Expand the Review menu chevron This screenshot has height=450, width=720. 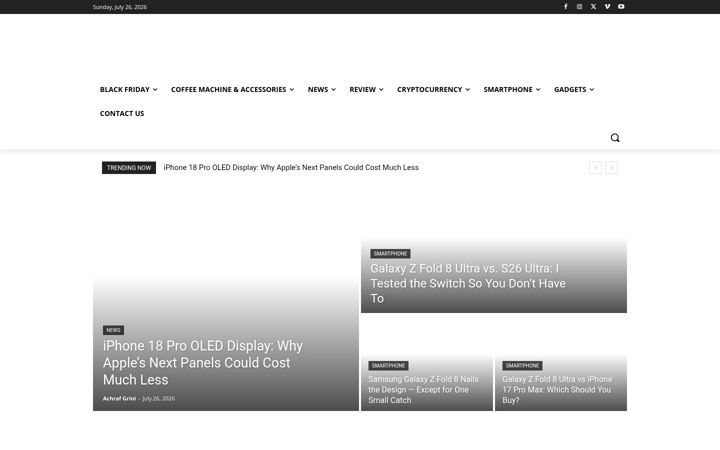point(381,90)
